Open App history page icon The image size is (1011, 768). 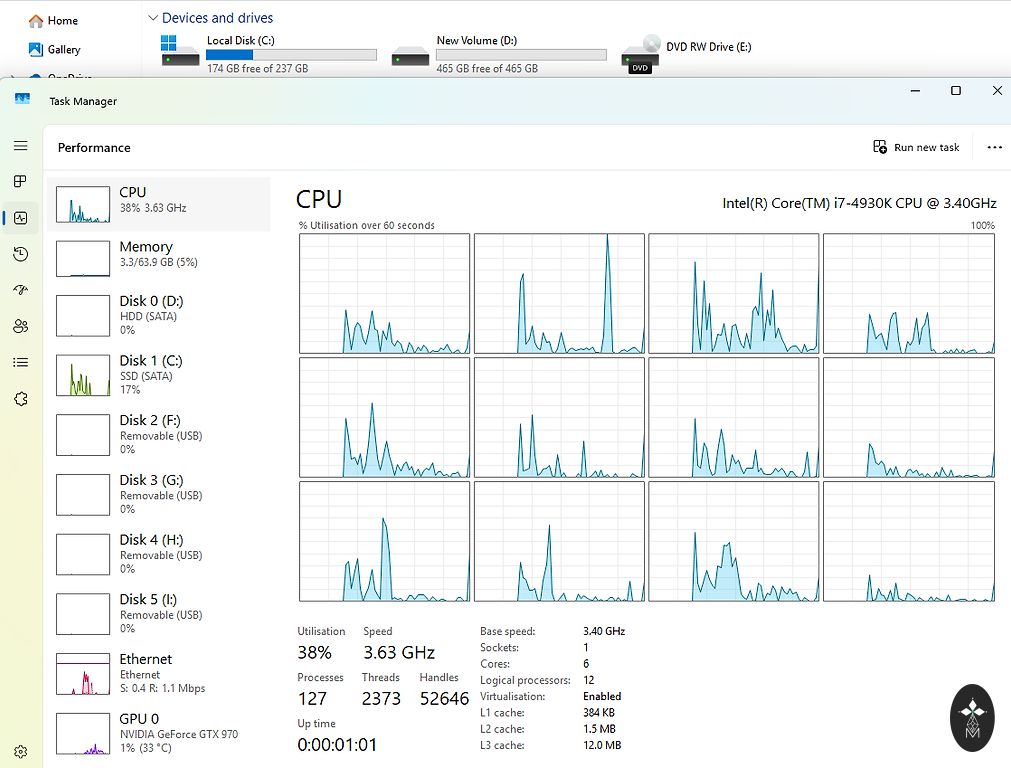coord(20,254)
